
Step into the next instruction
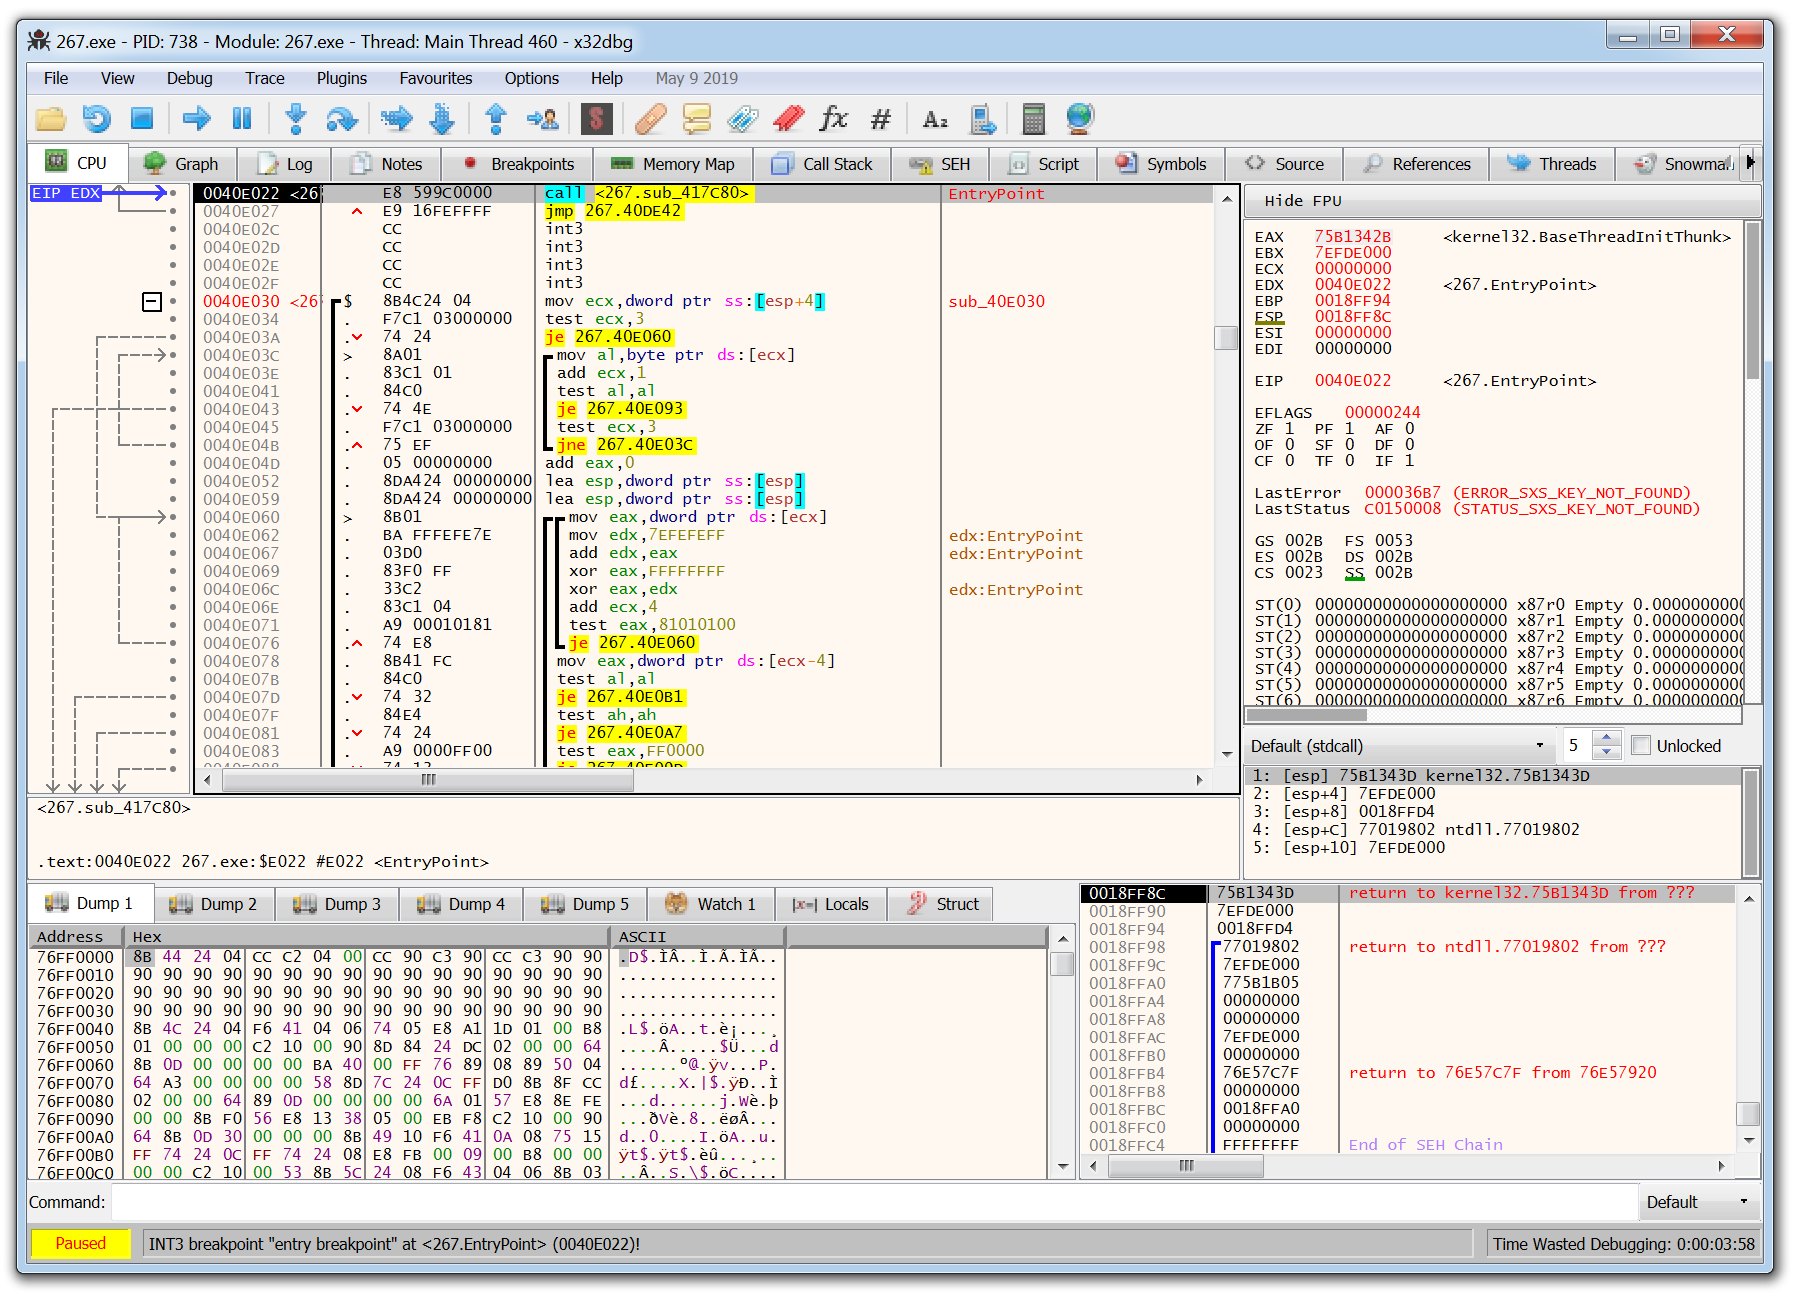tap(296, 118)
